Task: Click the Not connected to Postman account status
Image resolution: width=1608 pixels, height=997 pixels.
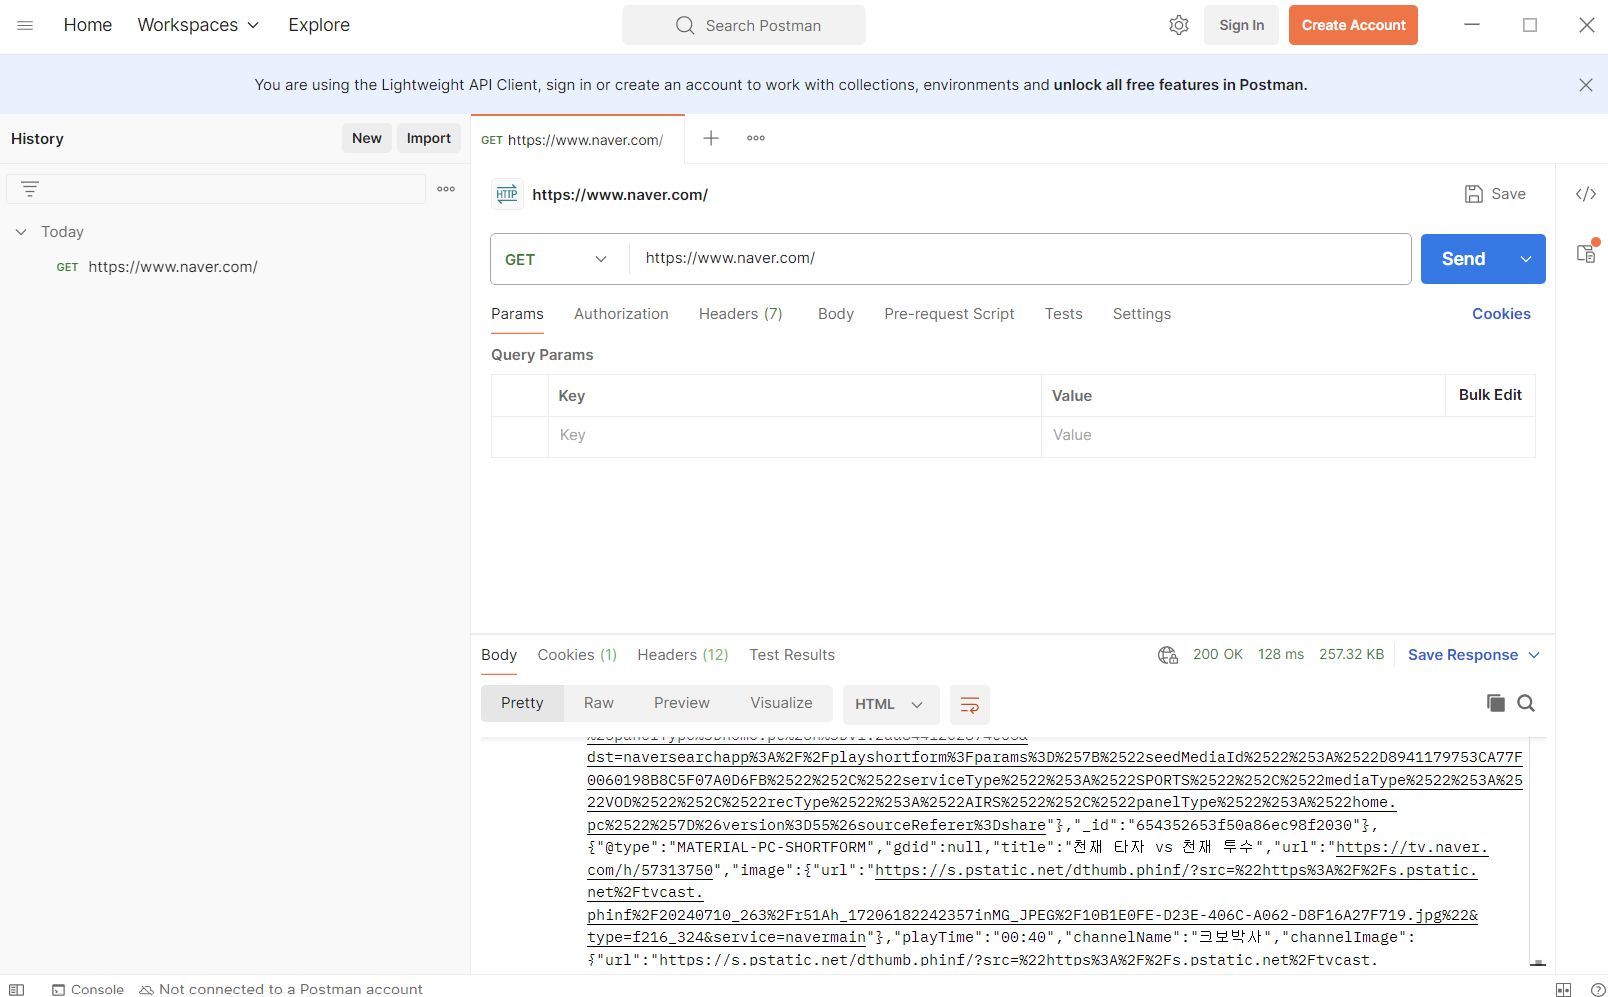Action: click(281, 989)
